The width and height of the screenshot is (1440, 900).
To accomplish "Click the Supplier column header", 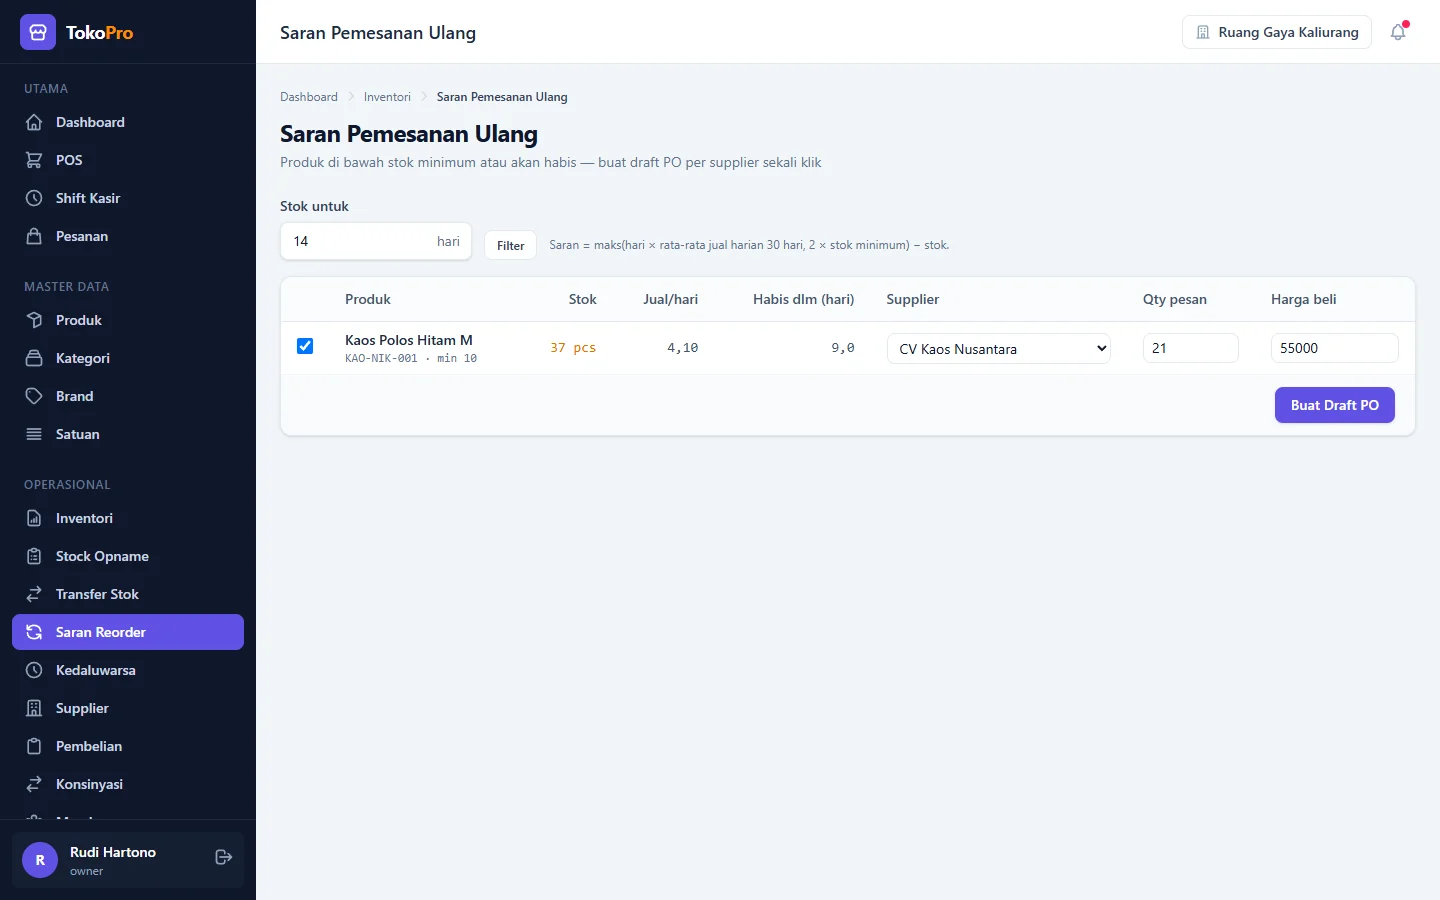I will point(913,299).
